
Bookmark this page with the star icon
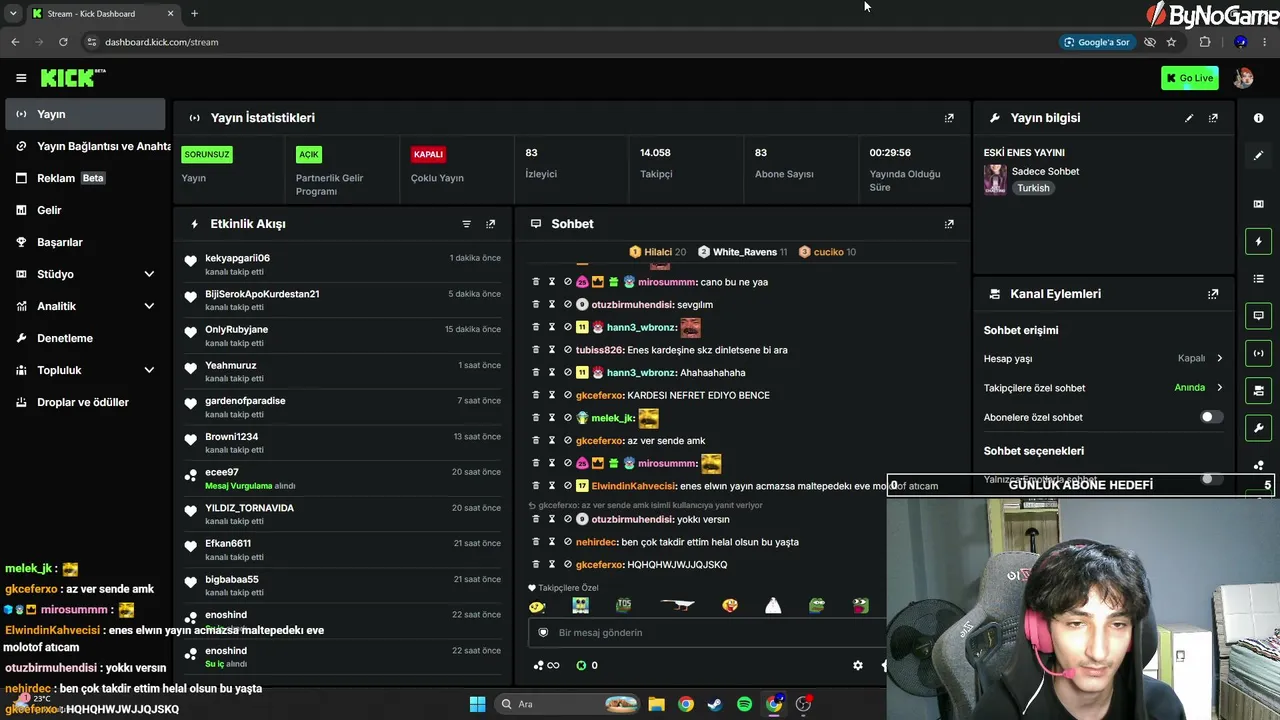tap(1171, 42)
